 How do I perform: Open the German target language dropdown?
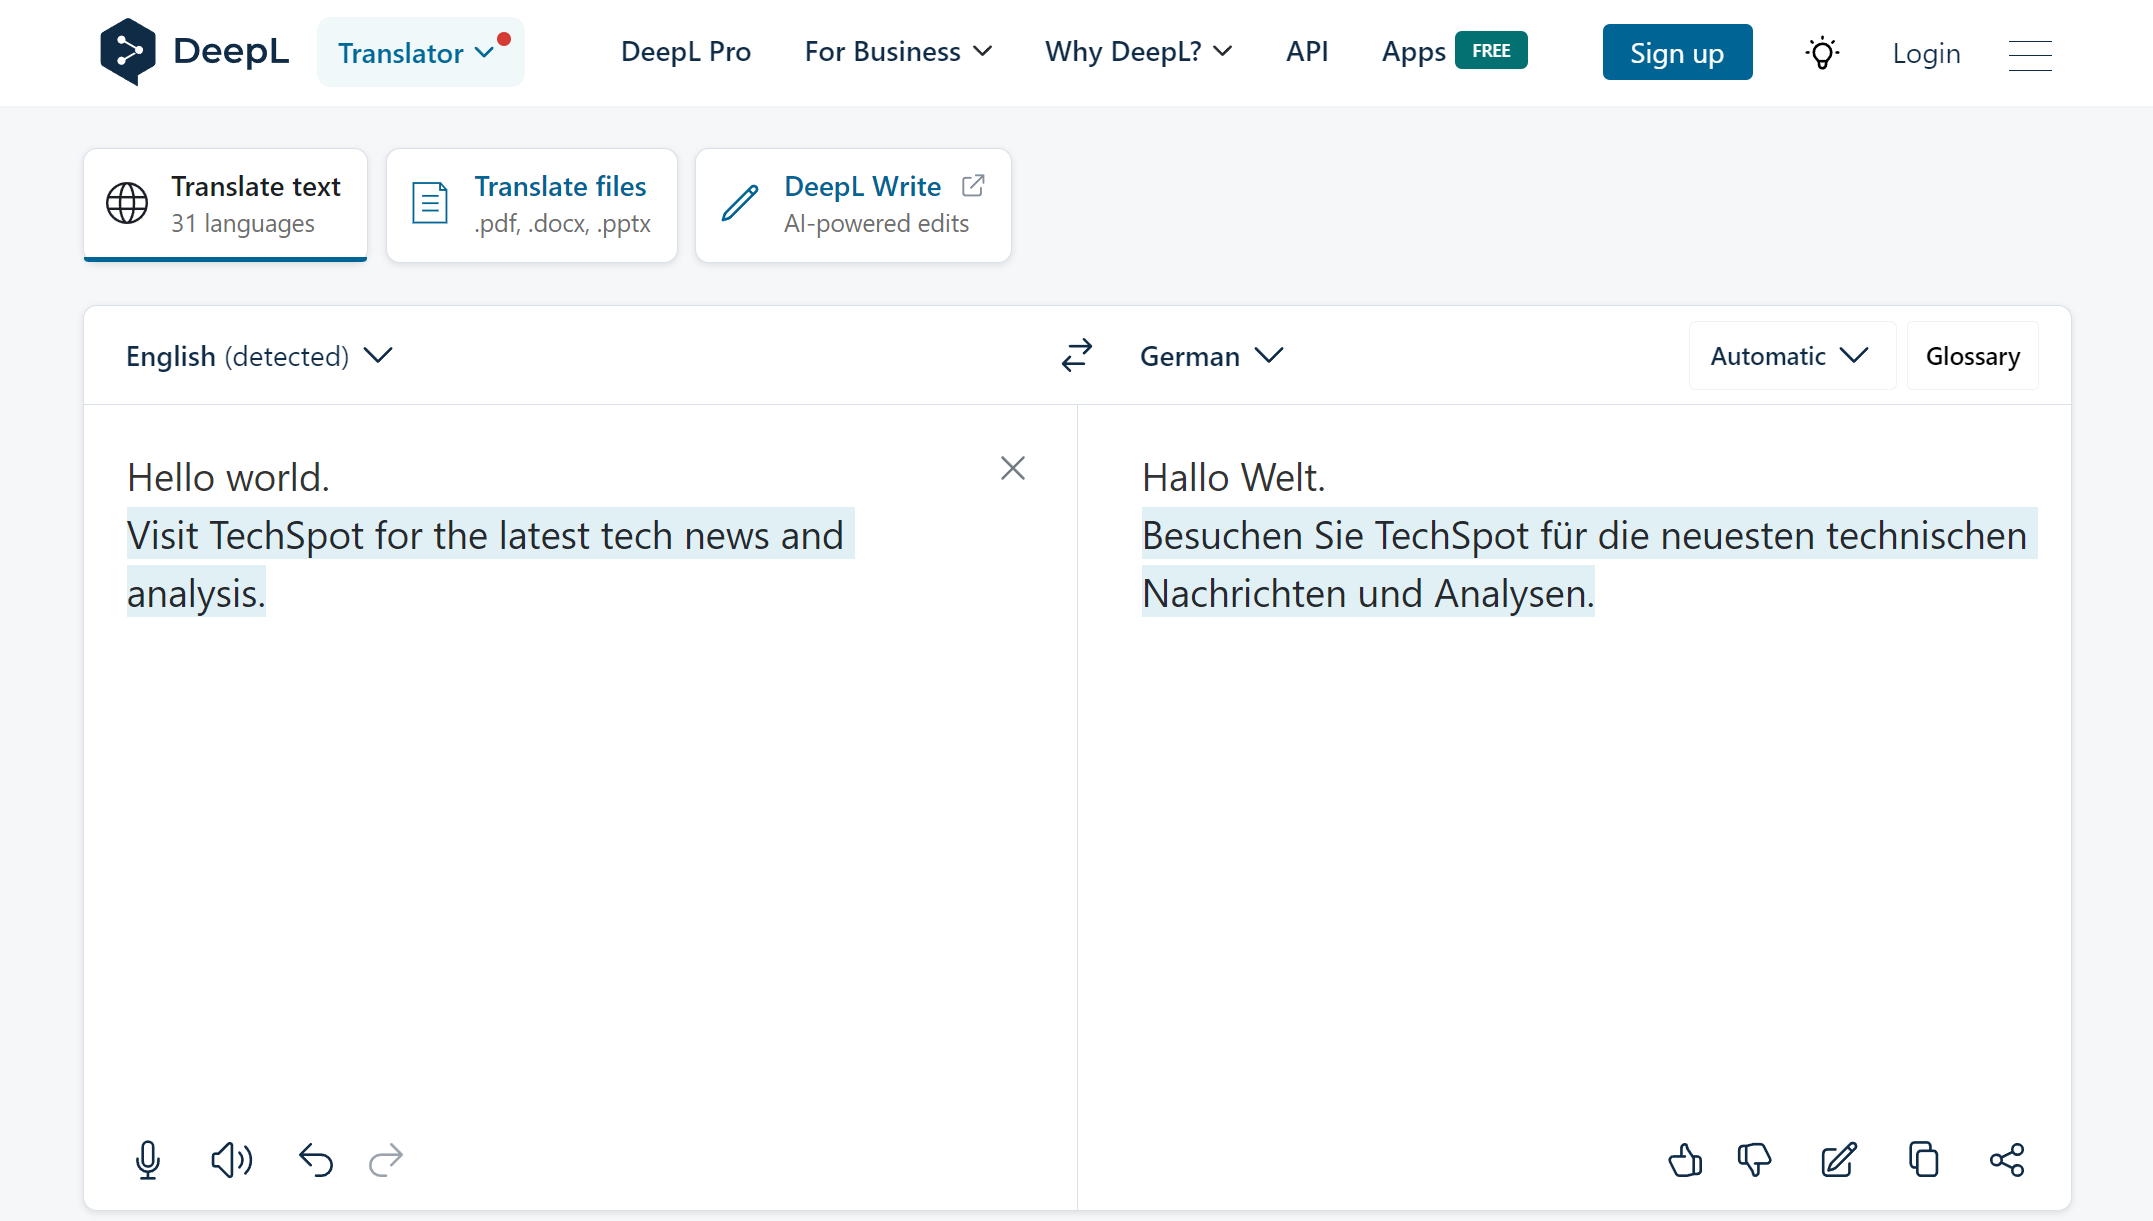1211,356
